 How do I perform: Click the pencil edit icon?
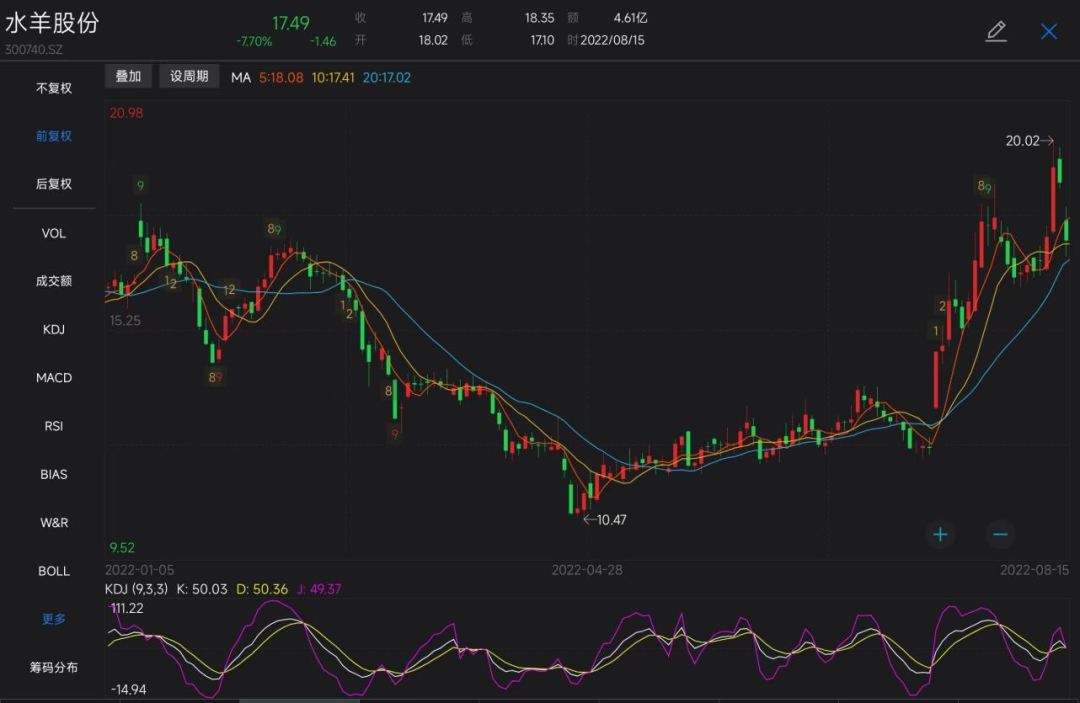coord(995,31)
